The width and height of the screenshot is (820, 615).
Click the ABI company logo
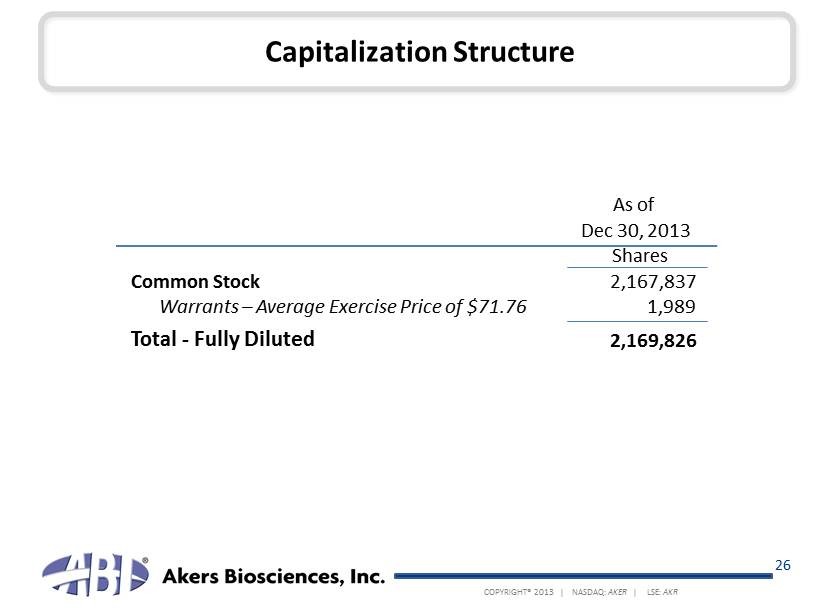pyautogui.click(x=91, y=574)
